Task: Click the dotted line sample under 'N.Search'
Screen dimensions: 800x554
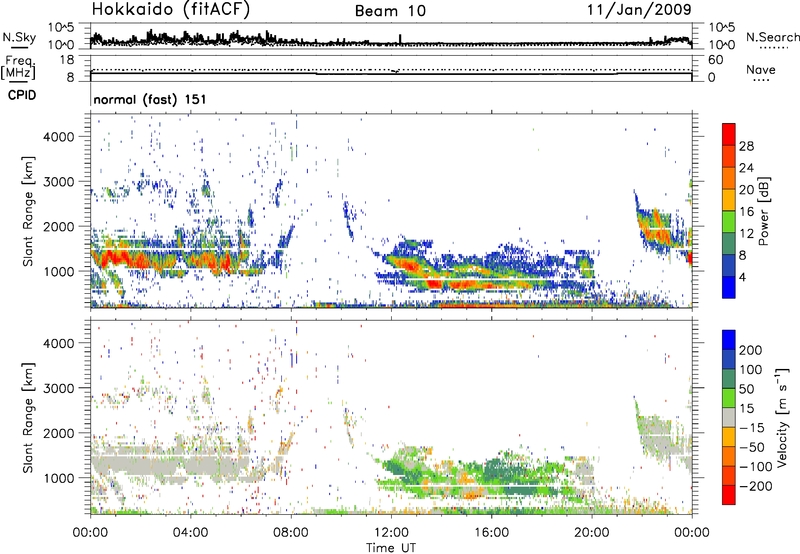Action: 774,48
